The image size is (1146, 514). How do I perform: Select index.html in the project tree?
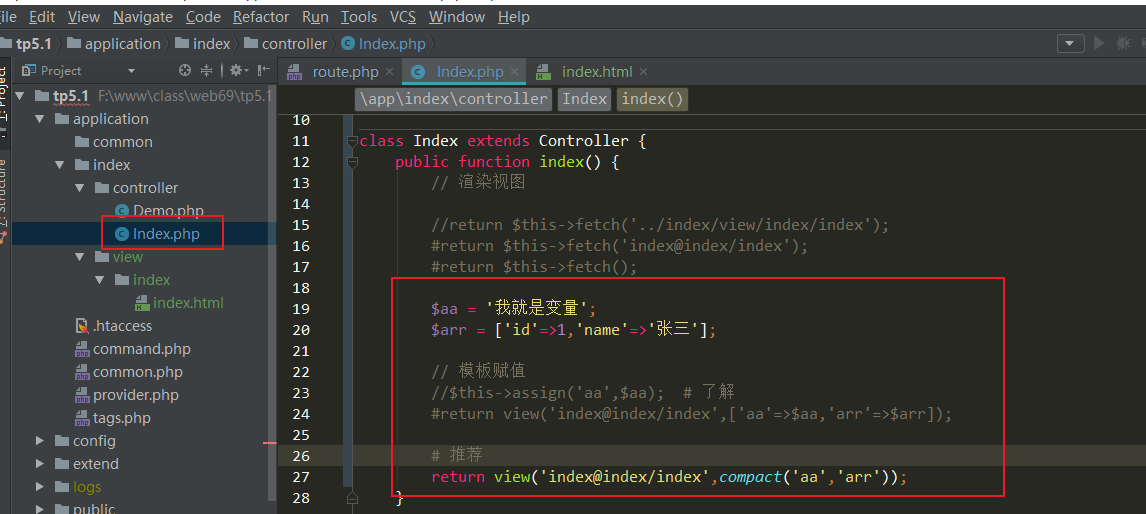[180, 303]
